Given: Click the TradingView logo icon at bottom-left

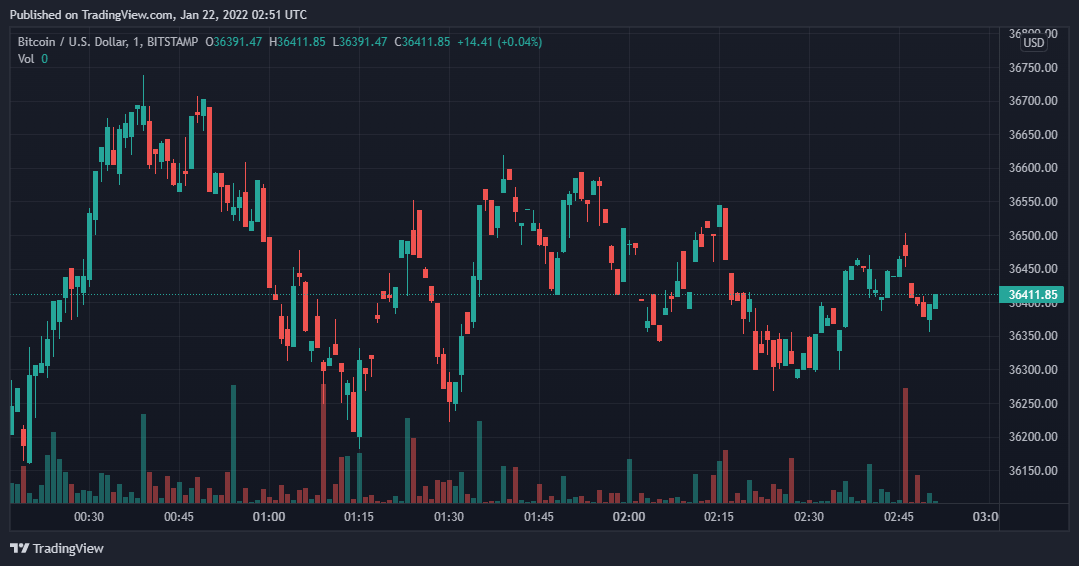Looking at the screenshot, I should click(x=19, y=548).
